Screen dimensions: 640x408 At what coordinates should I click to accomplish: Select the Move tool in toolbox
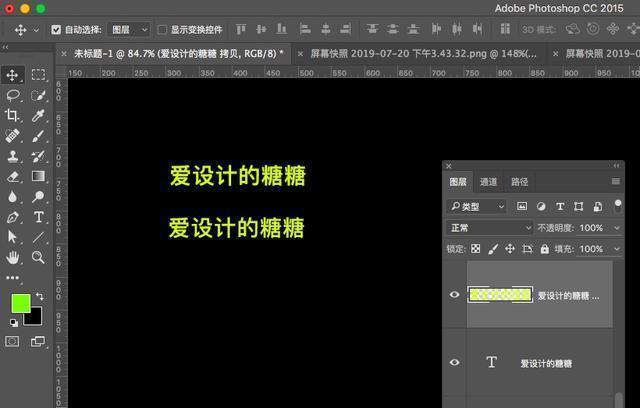coord(12,75)
